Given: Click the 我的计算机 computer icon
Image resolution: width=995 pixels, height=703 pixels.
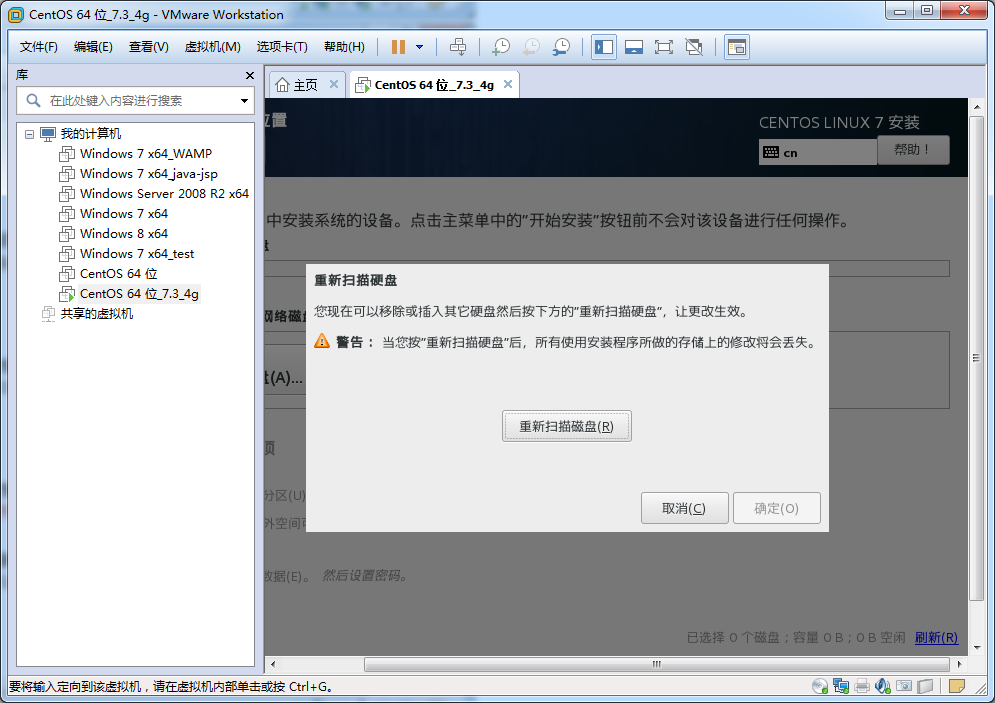Looking at the screenshot, I should tap(48, 134).
